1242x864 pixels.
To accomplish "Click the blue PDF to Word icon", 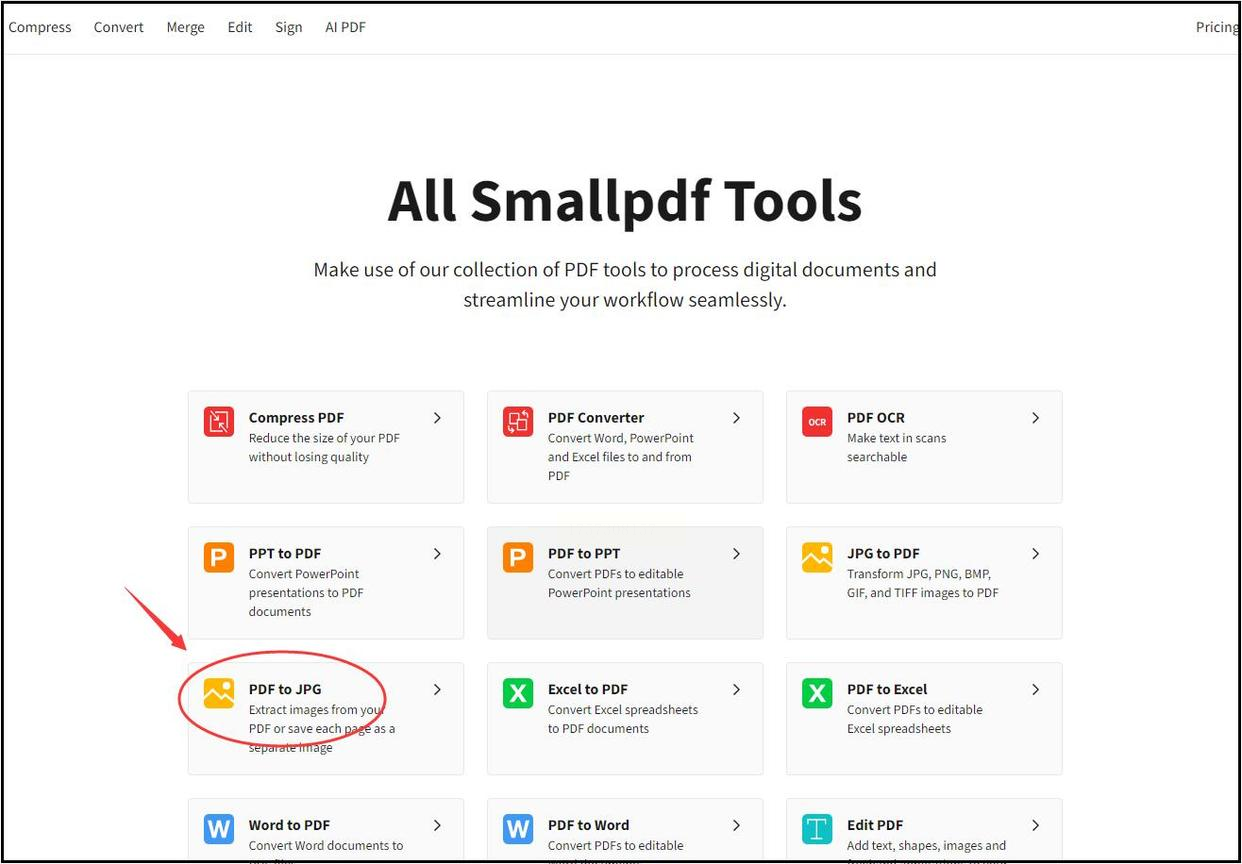I will click(518, 829).
